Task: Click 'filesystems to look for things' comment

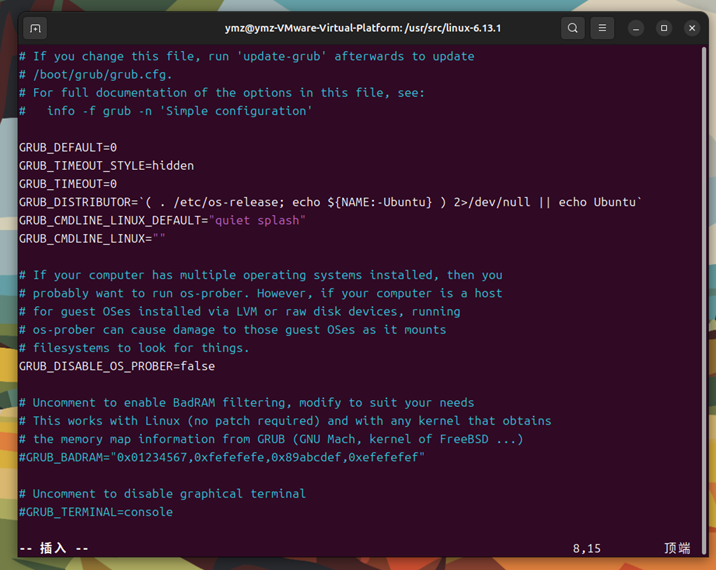Action: pyautogui.click(x=134, y=348)
